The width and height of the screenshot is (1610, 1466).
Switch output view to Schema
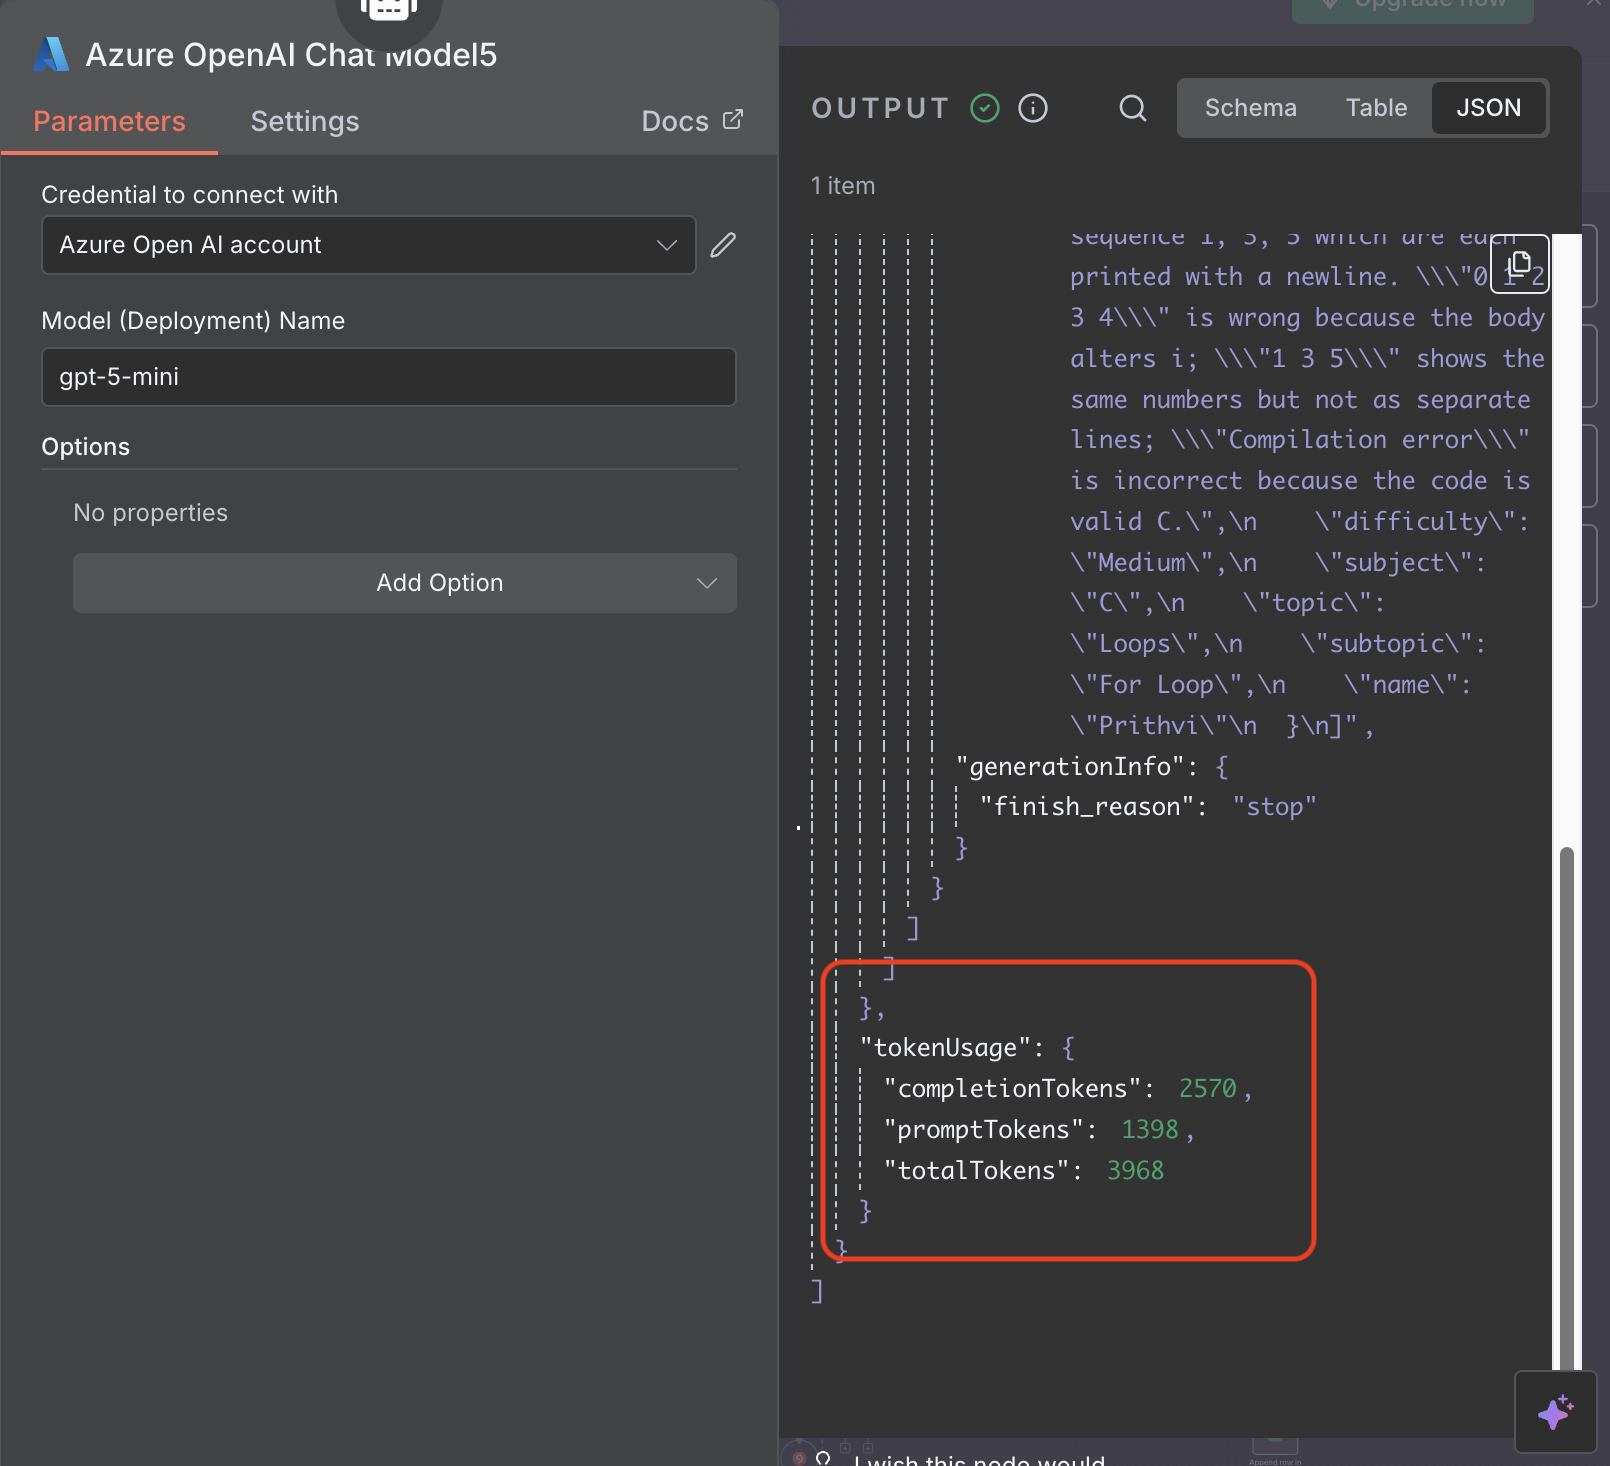tap(1250, 108)
